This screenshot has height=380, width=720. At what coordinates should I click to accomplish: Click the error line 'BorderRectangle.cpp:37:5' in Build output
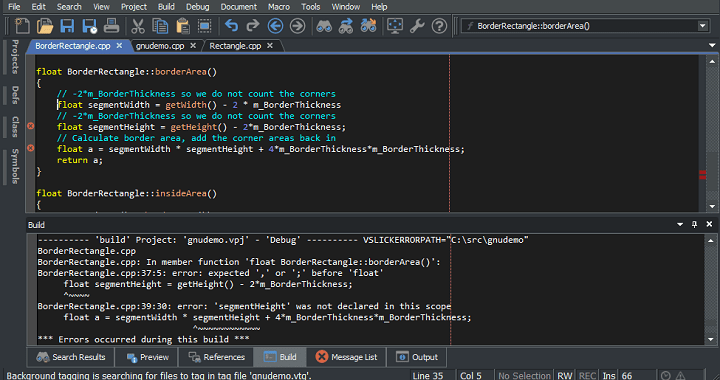pos(210,273)
